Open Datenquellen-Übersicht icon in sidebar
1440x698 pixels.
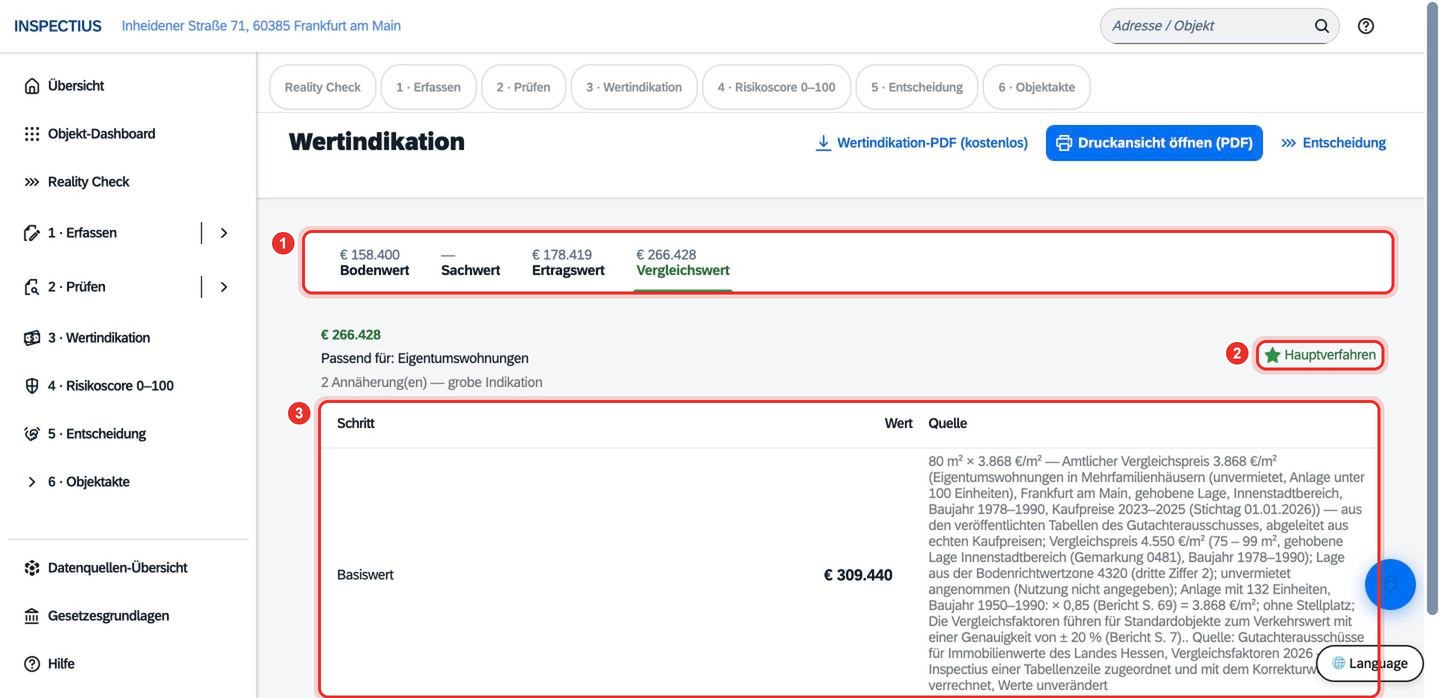pyautogui.click(x=32, y=568)
